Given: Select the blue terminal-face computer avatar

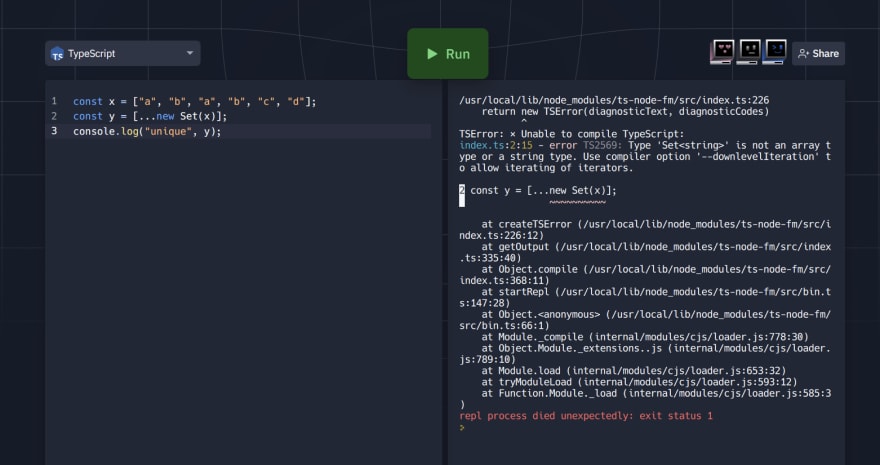Looking at the screenshot, I should [x=774, y=52].
